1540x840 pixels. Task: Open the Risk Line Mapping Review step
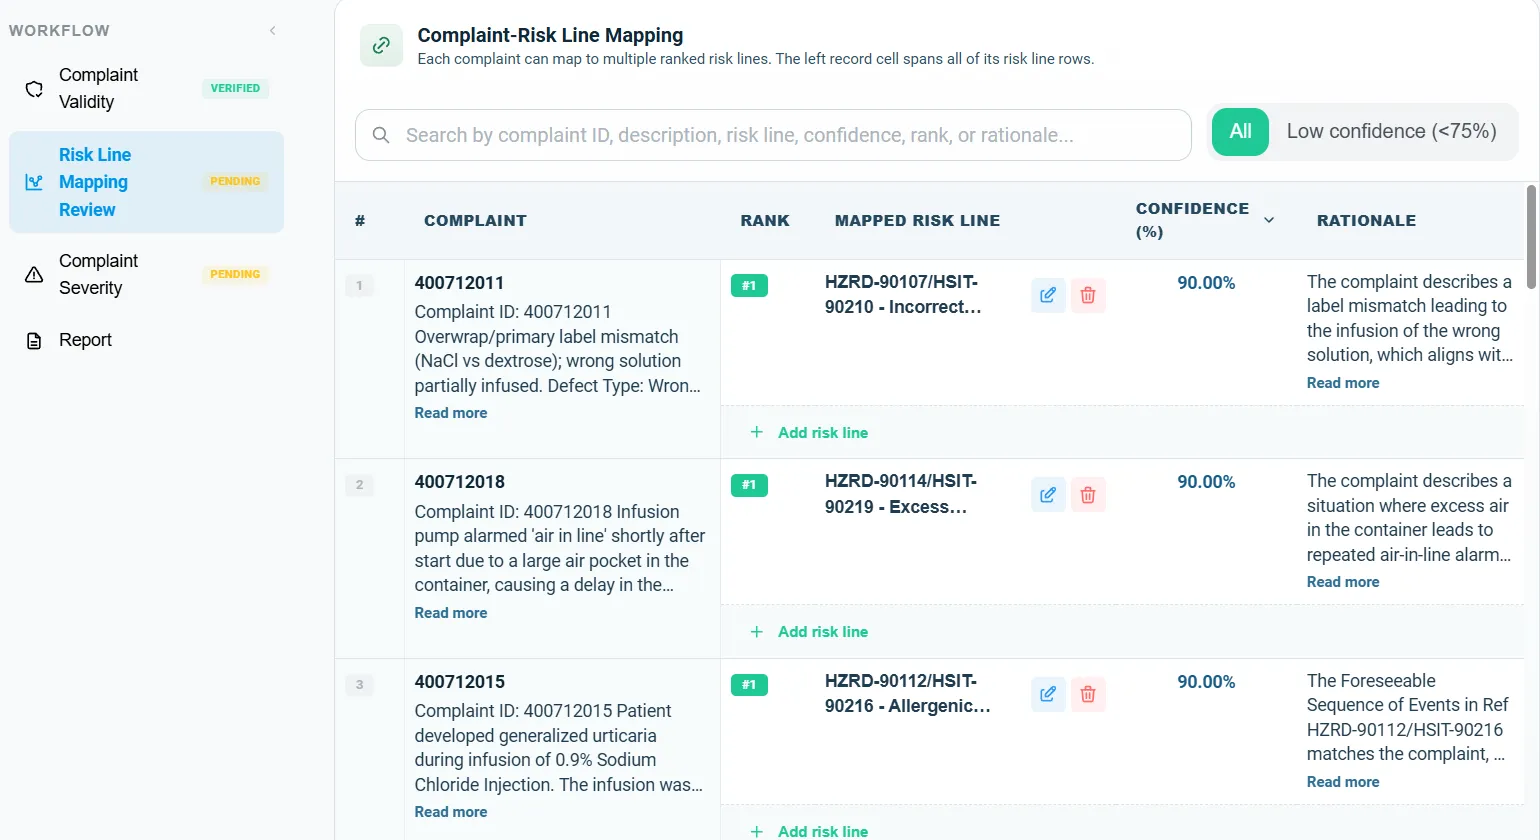coord(146,182)
